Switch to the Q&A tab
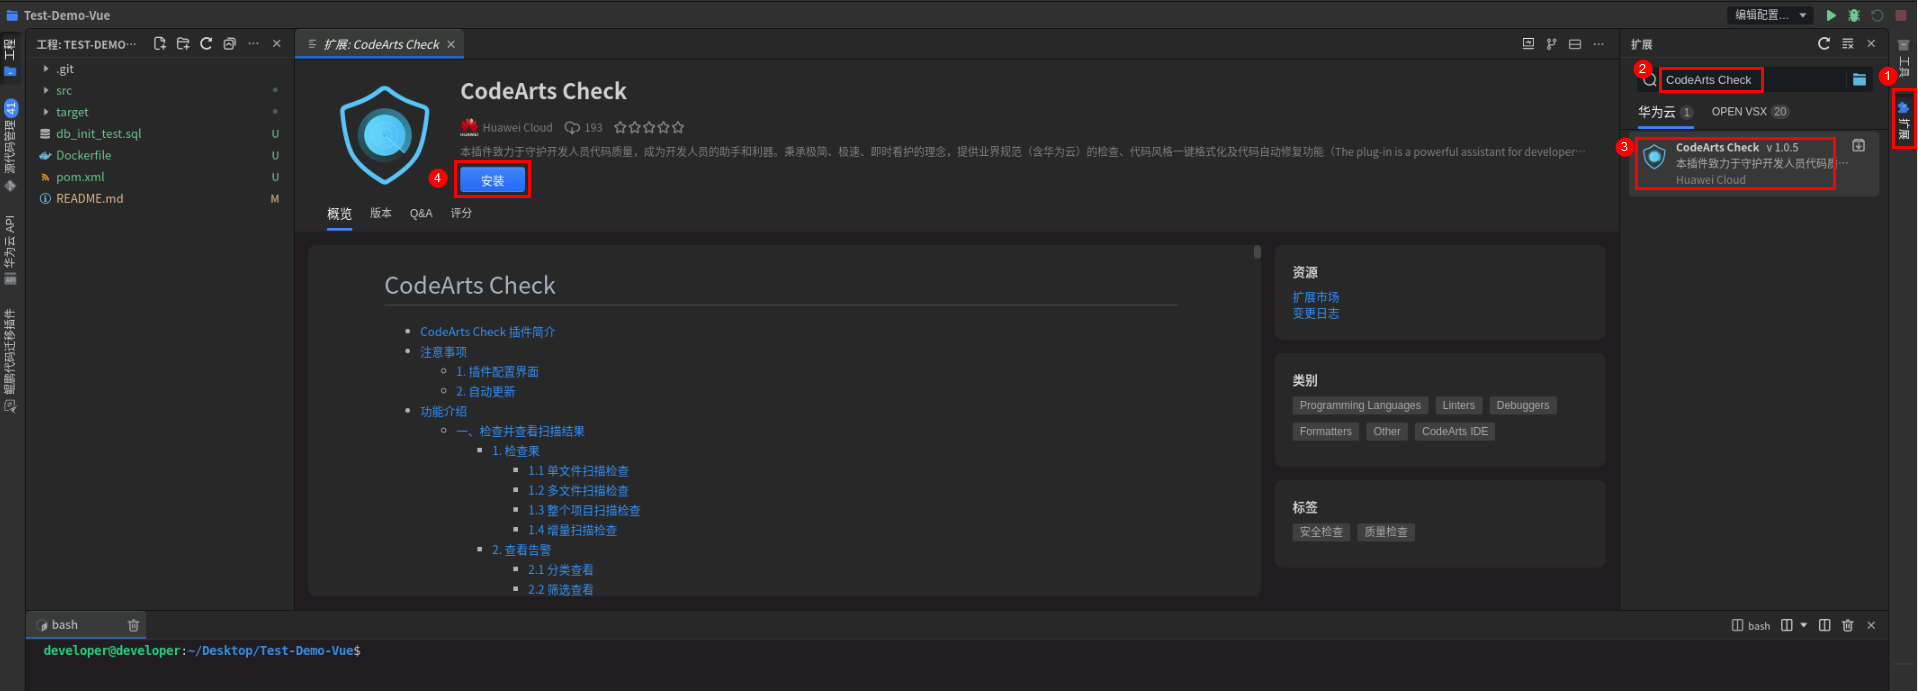 (421, 213)
